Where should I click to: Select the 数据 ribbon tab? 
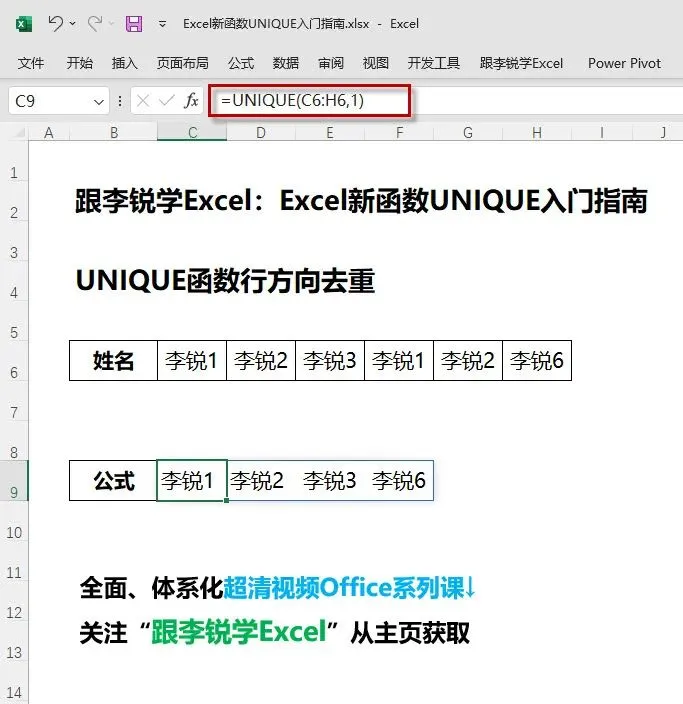[286, 63]
